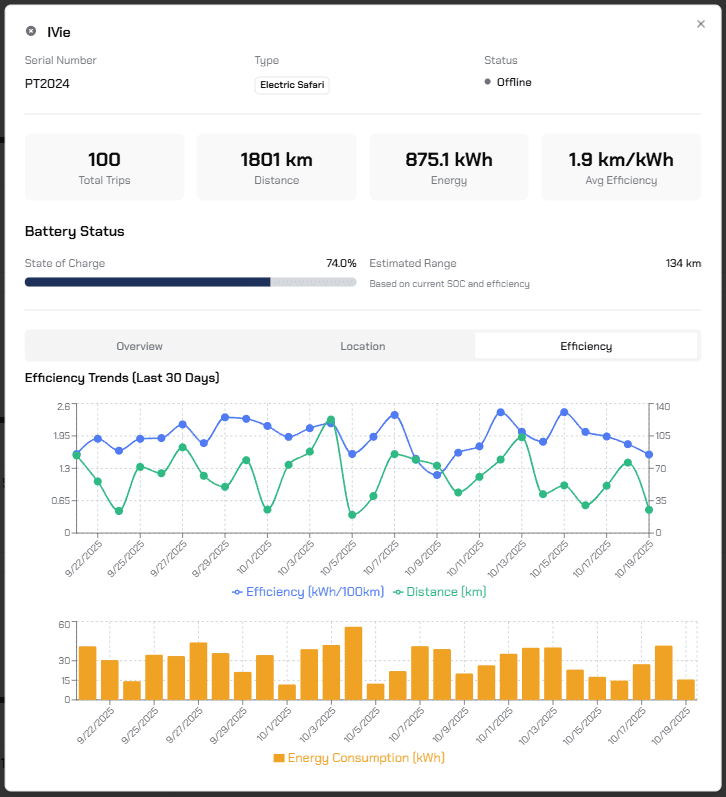The width and height of the screenshot is (726, 797).
Task: Click the 875.1 kWh Energy card
Action: (x=449, y=167)
